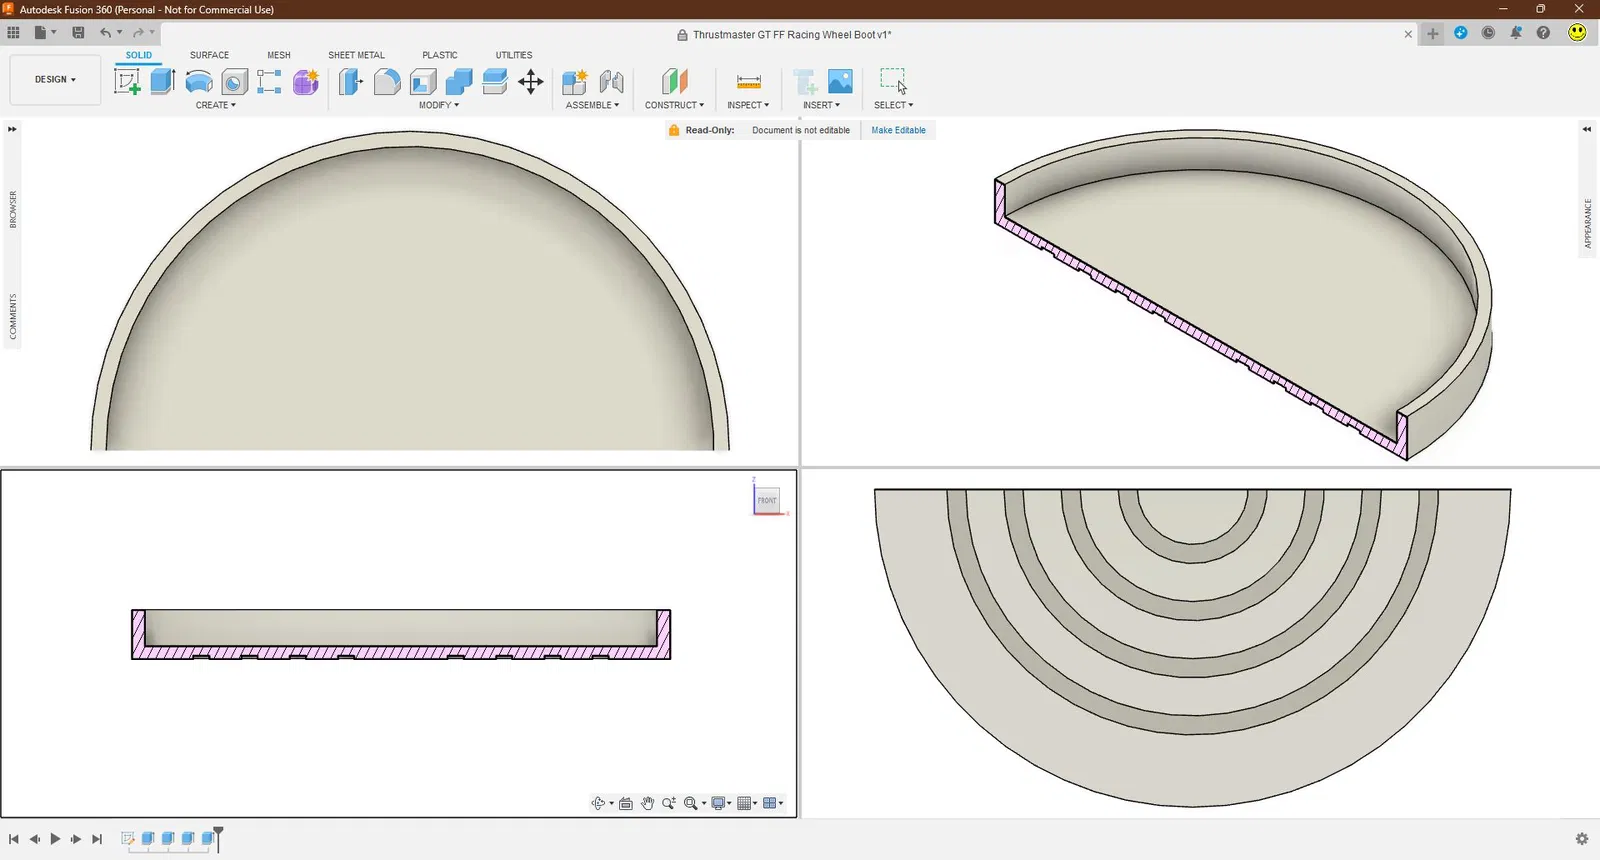Expand the MODIFY dropdown menu
The width and height of the screenshot is (1600, 860).
[439, 105]
